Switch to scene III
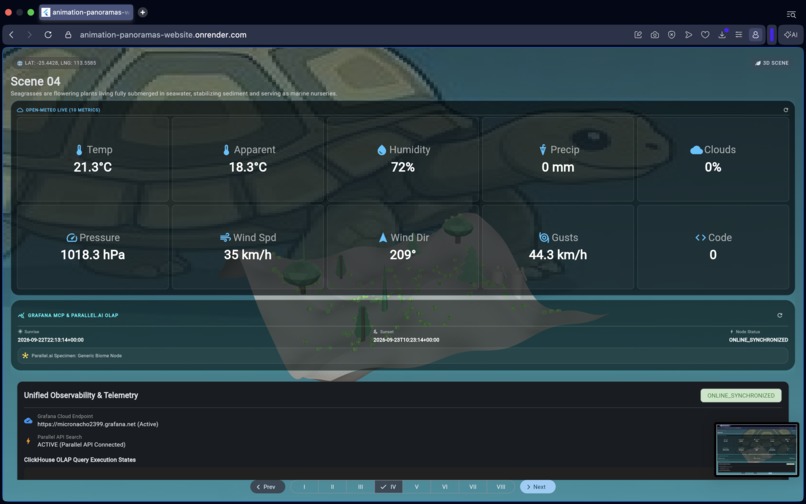The width and height of the screenshot is (806, 504). pyautogui.click(x=360, y=487)
